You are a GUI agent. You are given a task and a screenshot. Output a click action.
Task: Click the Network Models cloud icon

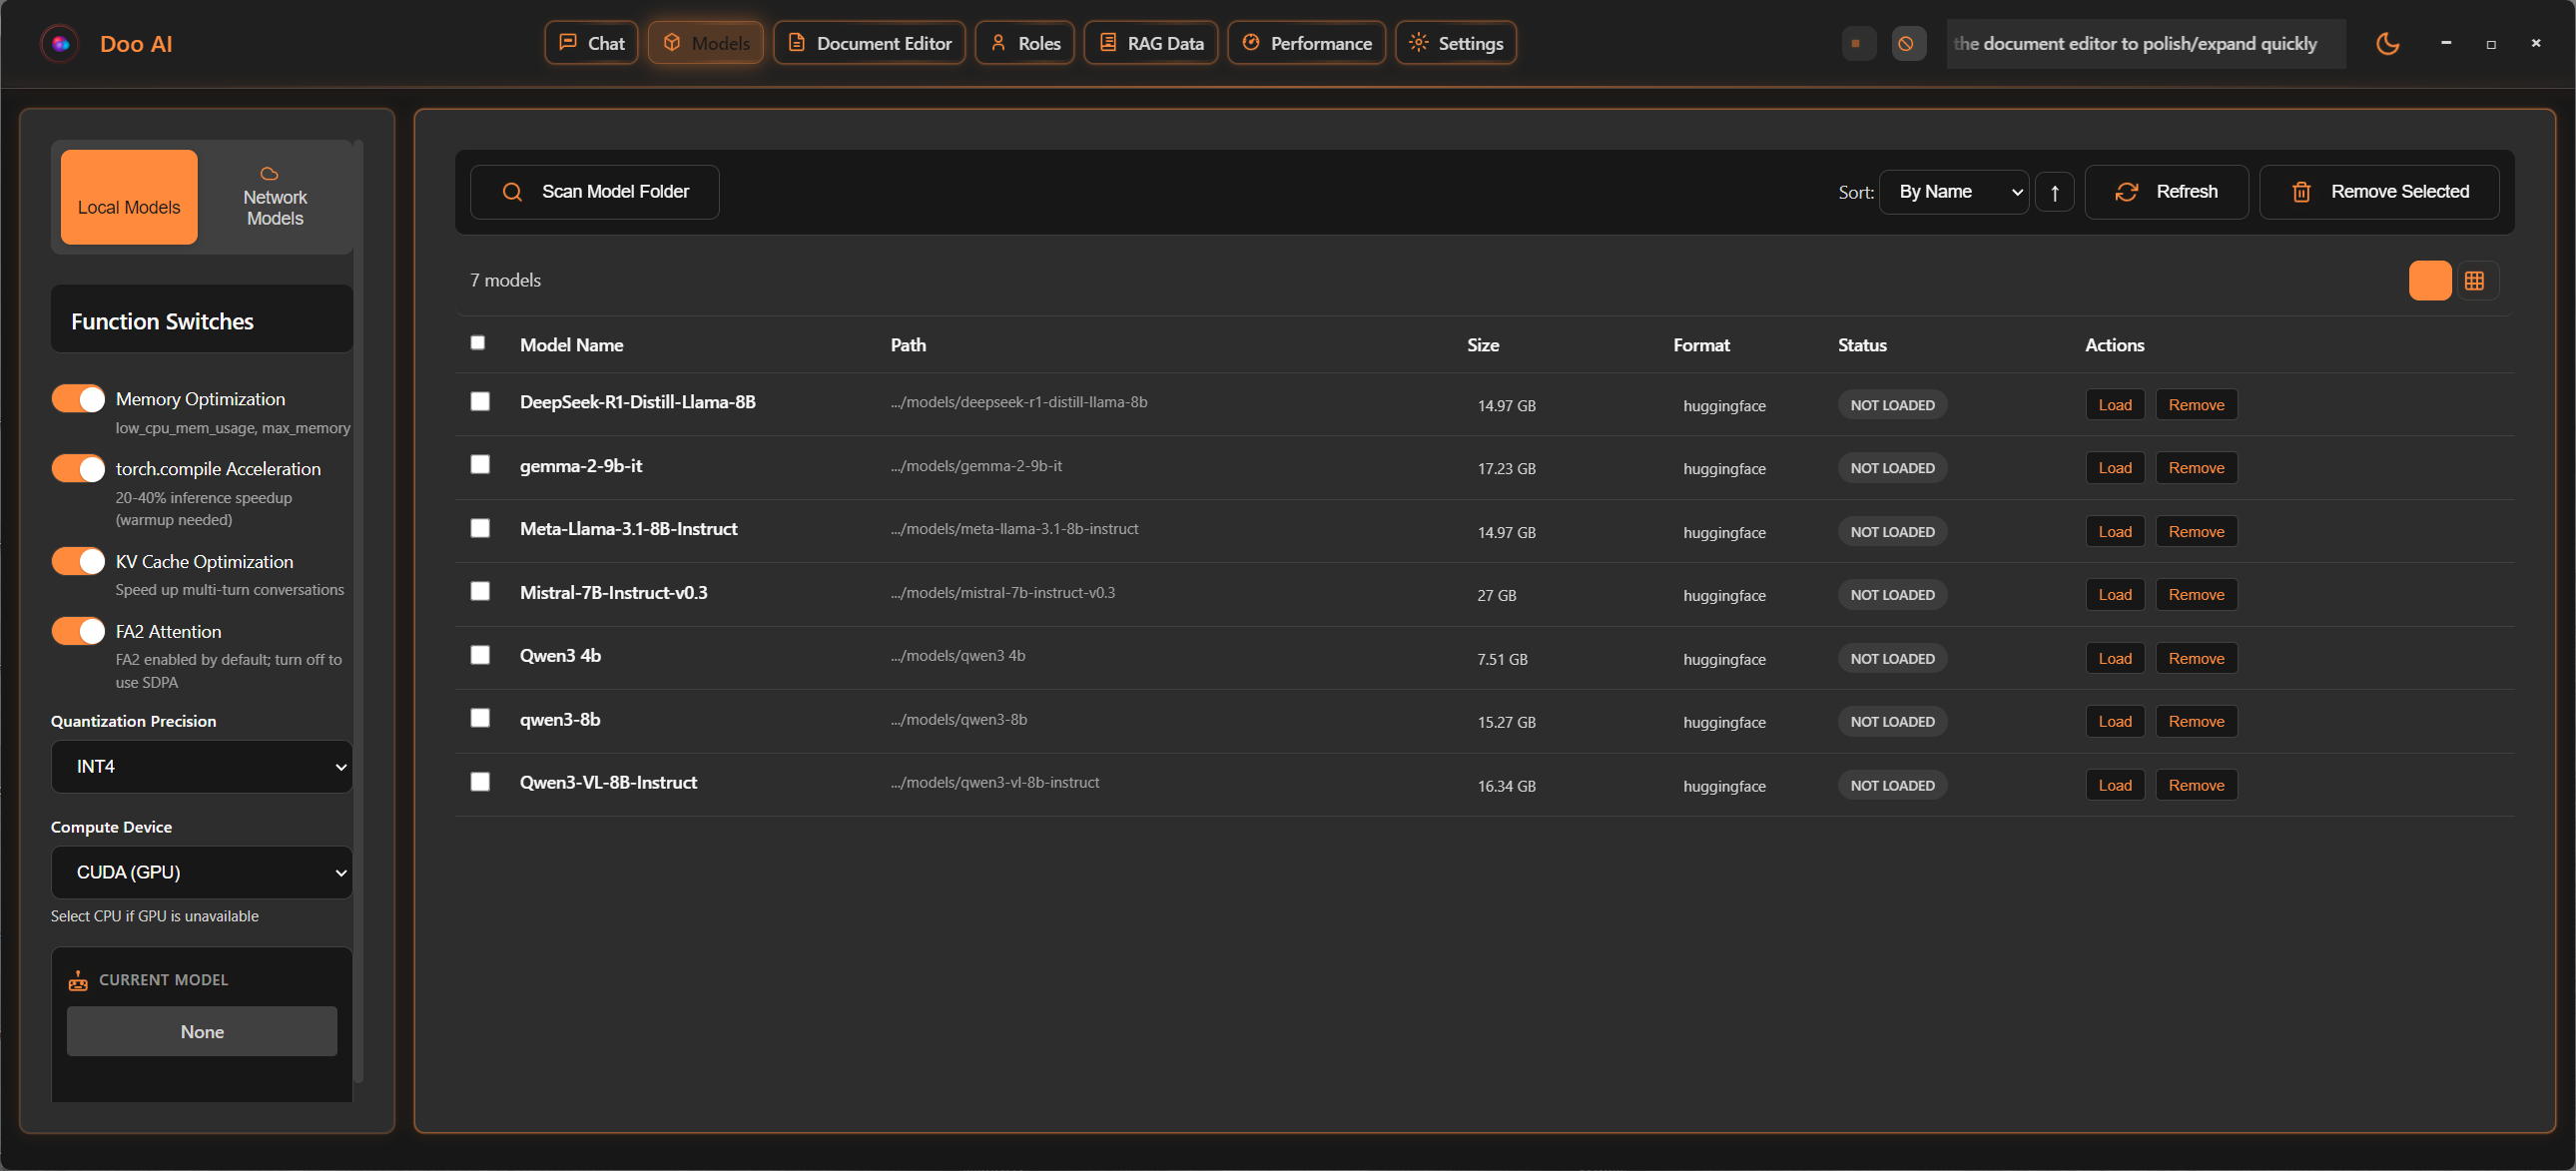[269, 174]
